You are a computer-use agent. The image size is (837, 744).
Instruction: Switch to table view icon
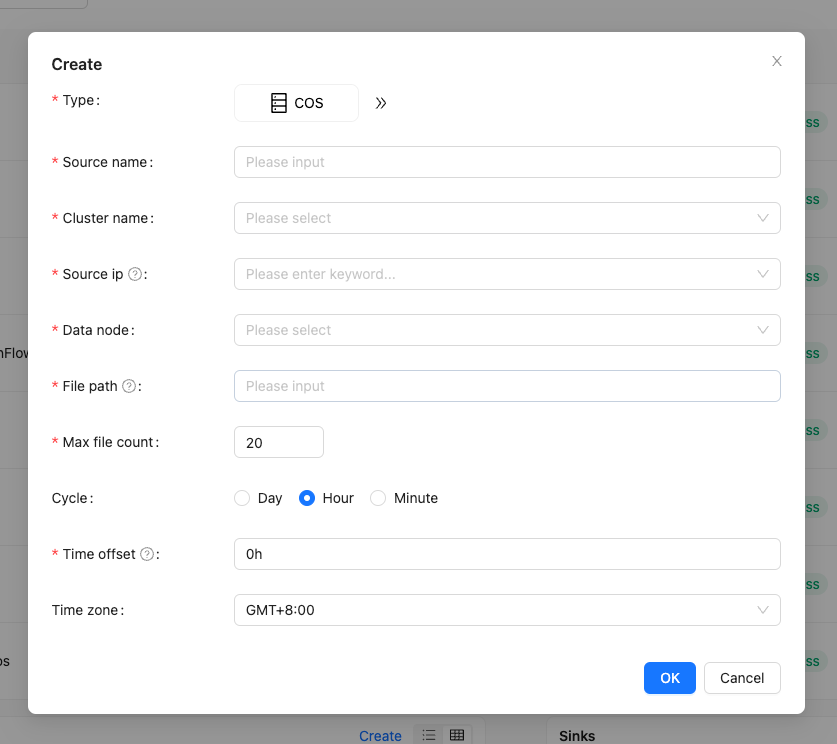pyautogui.click(x=457, y=735)
